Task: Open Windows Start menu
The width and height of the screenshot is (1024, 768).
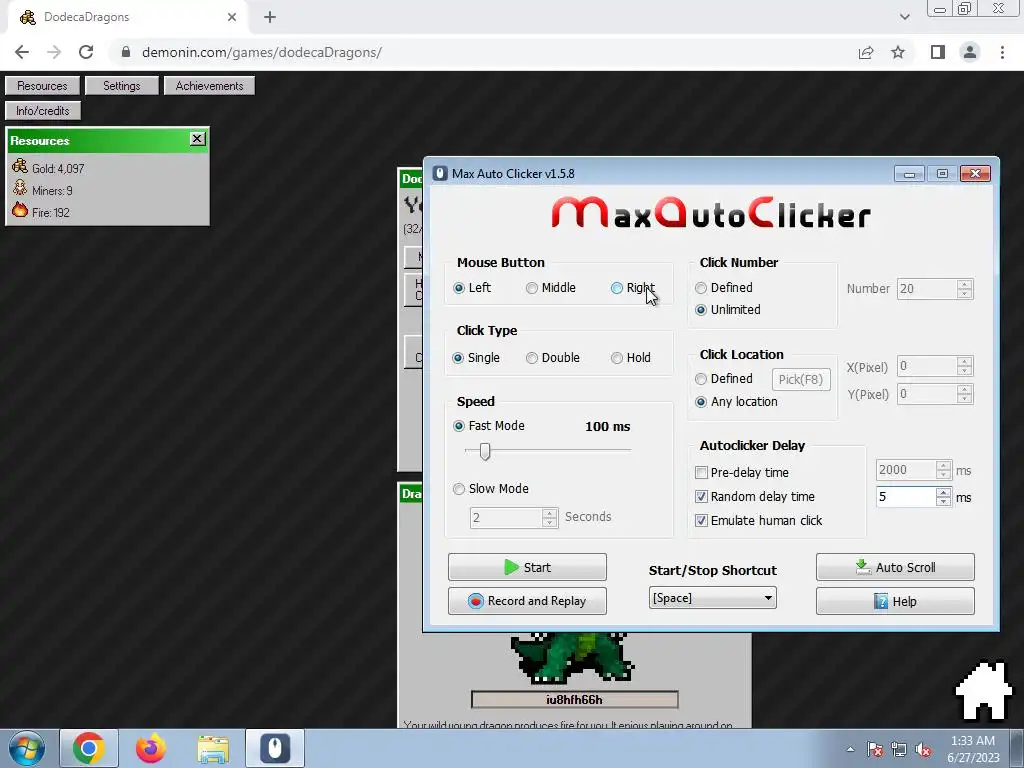Action: (26, 748)
